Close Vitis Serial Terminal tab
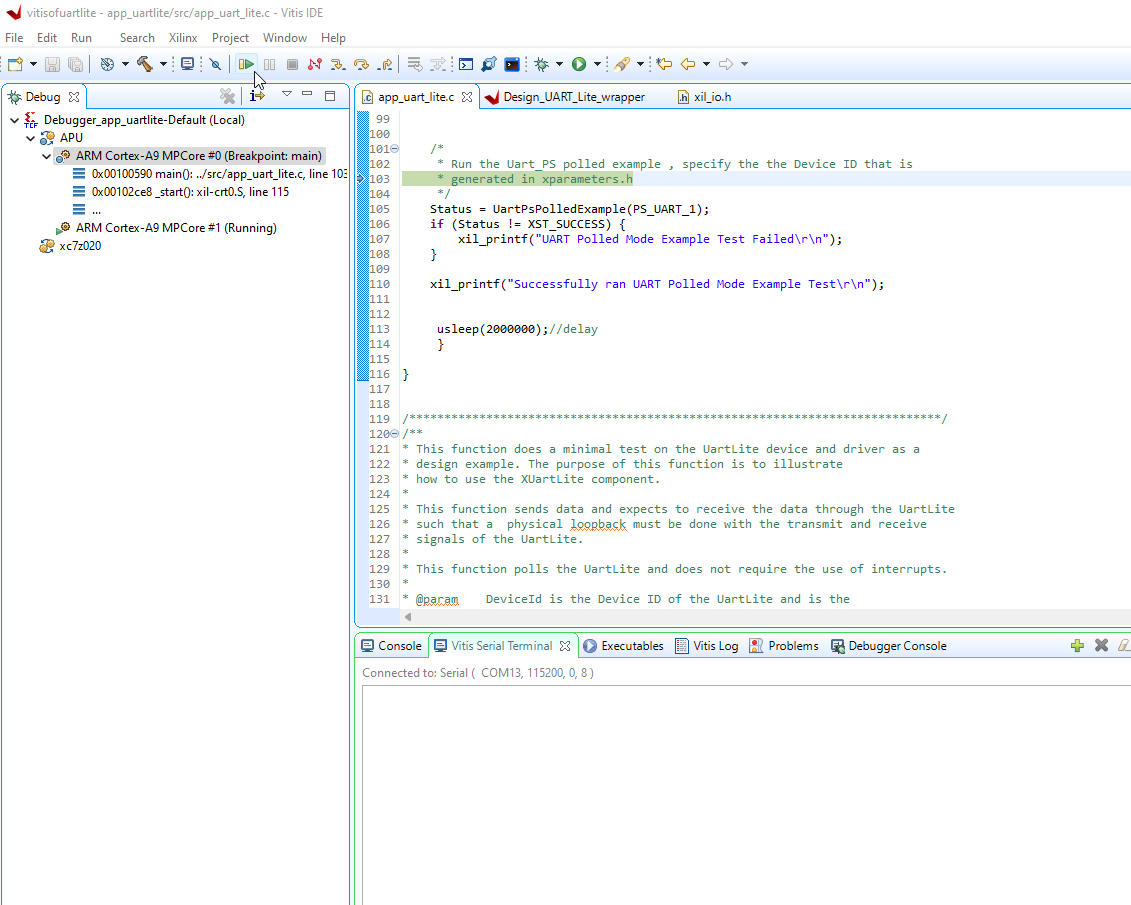 tap(565, 646)
